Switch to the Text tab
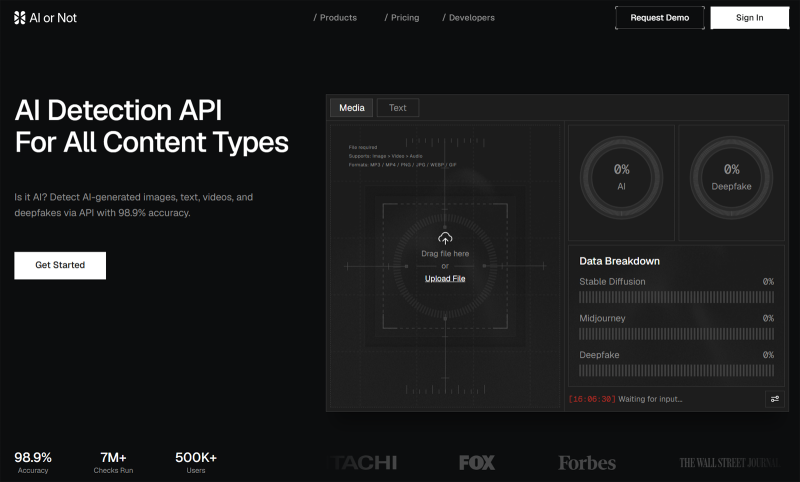The height and width of the screenshot is (482, 800). point(398,108)
